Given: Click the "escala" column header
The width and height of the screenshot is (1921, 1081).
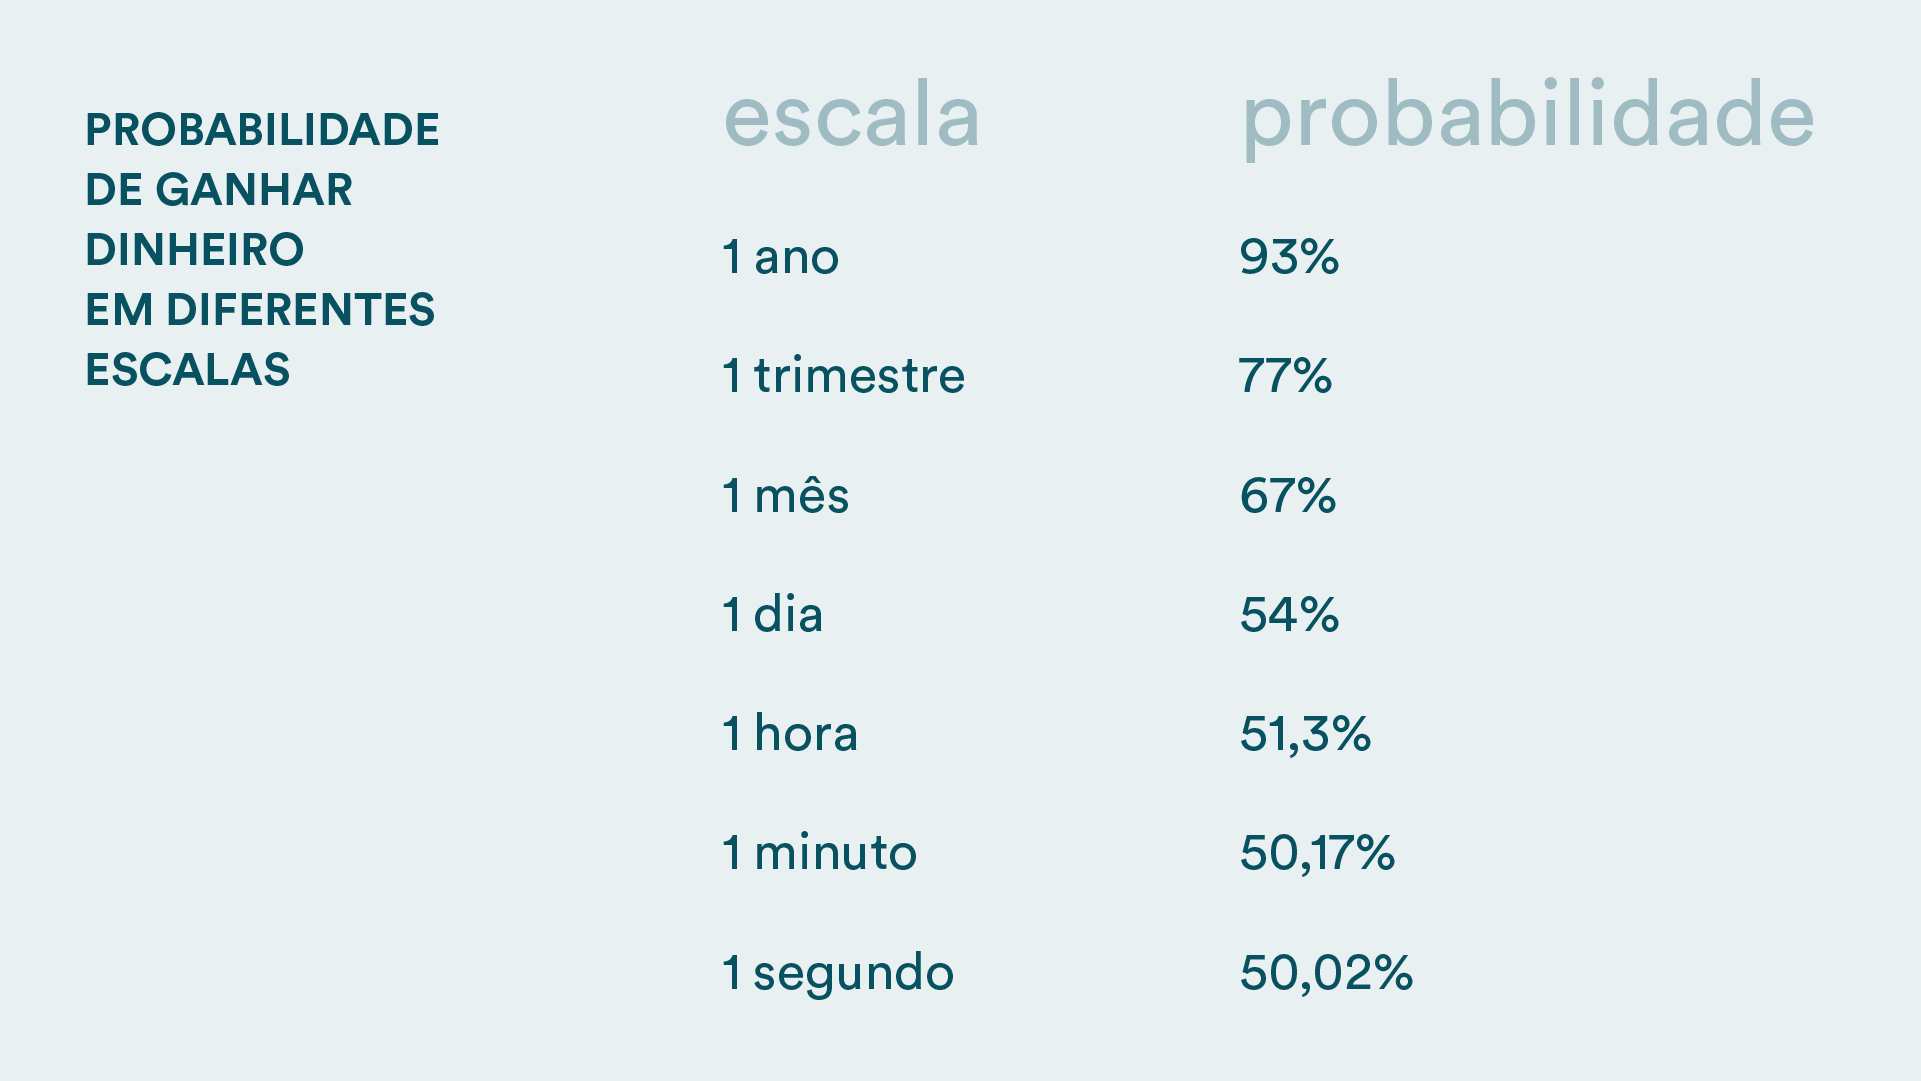Looking at the screenshot, I should pyautogui.click(x=852, y=117).
